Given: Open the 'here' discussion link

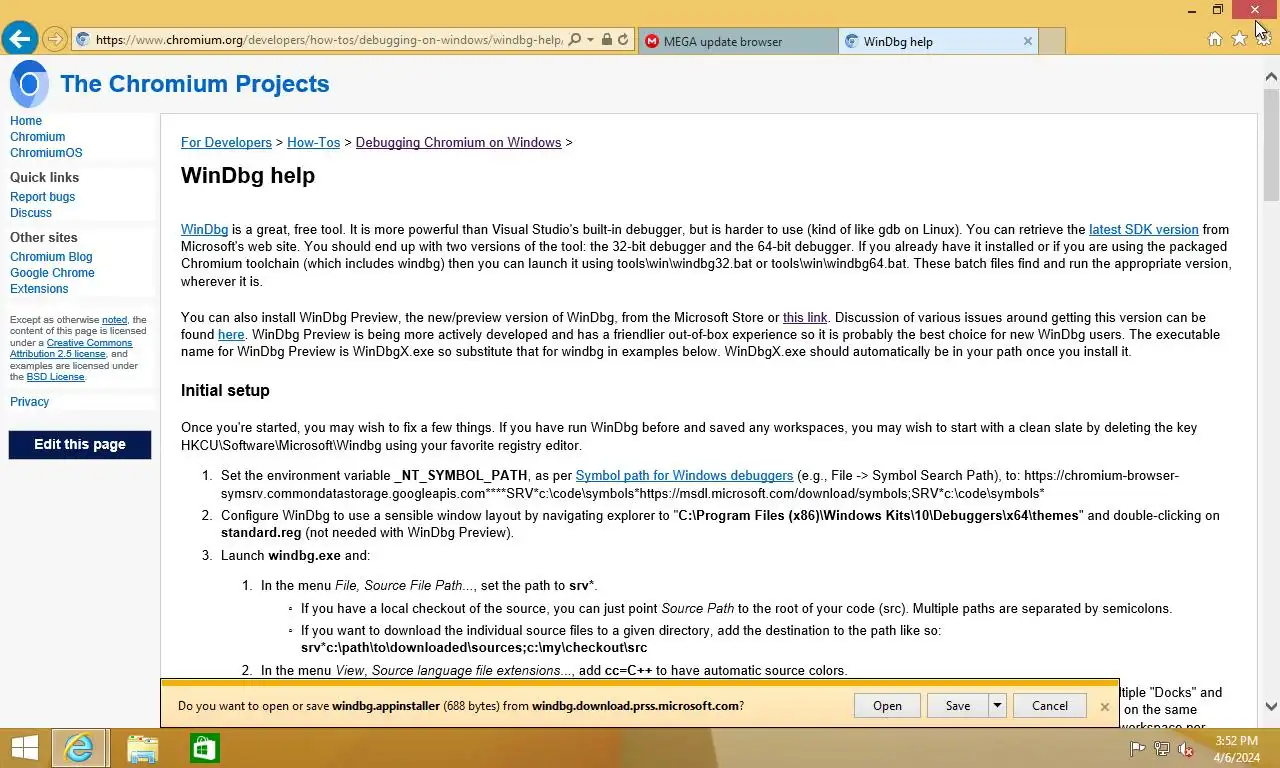Looking at the screenshot, I should point(231,335).
